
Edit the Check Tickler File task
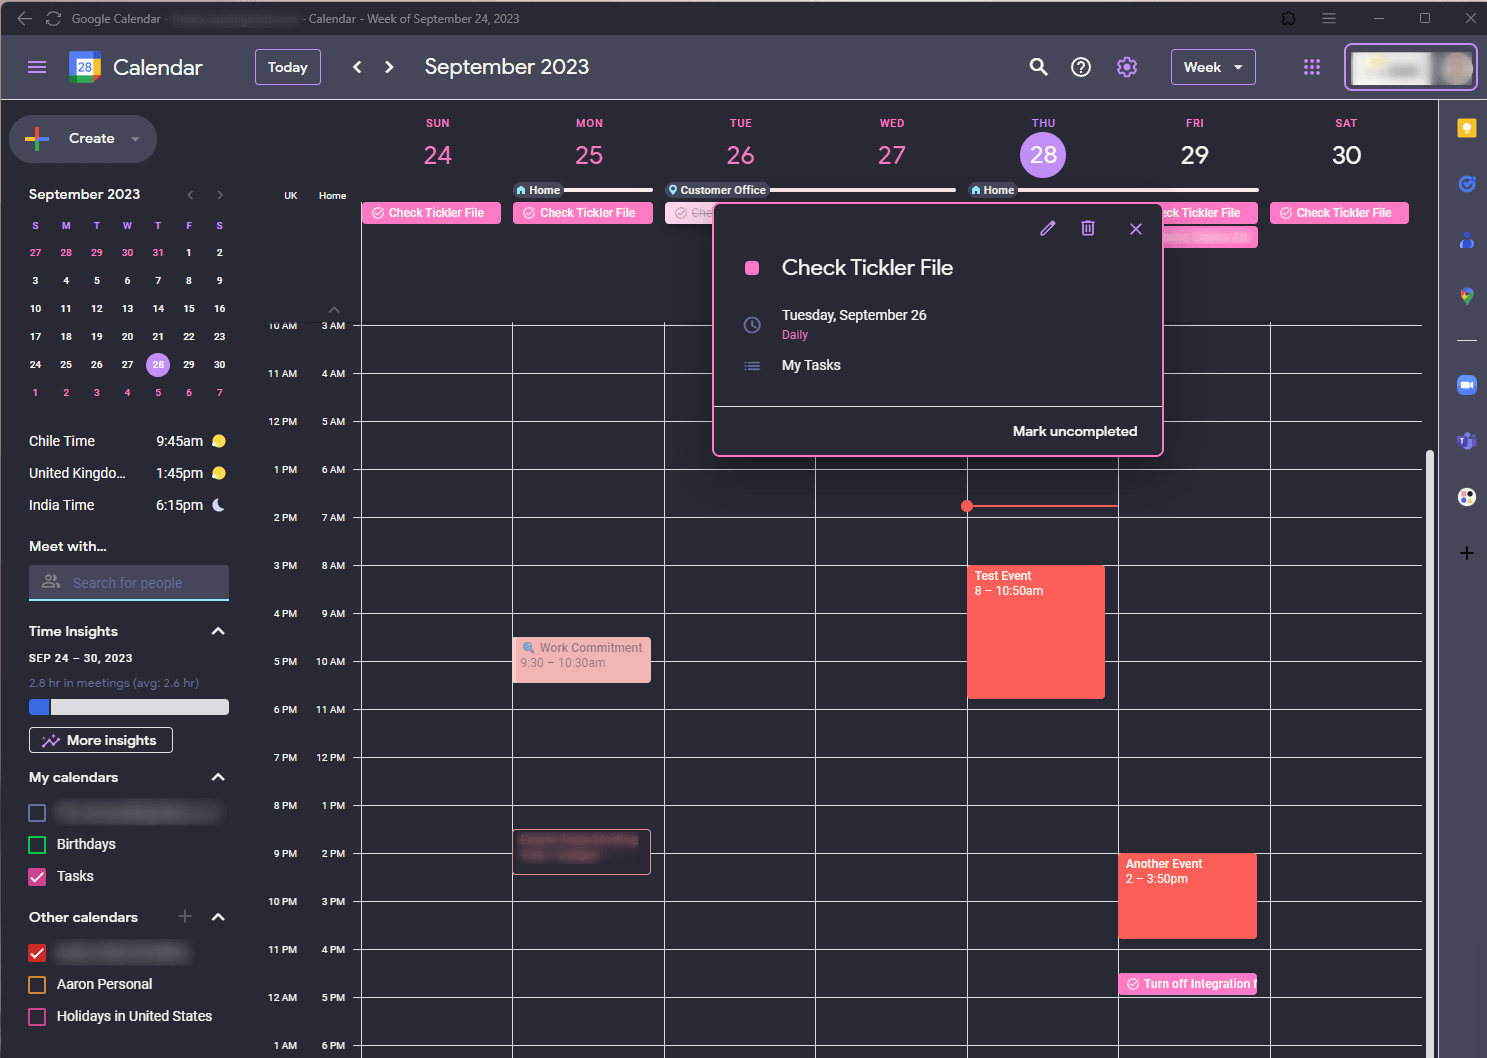click(1047, 228)
